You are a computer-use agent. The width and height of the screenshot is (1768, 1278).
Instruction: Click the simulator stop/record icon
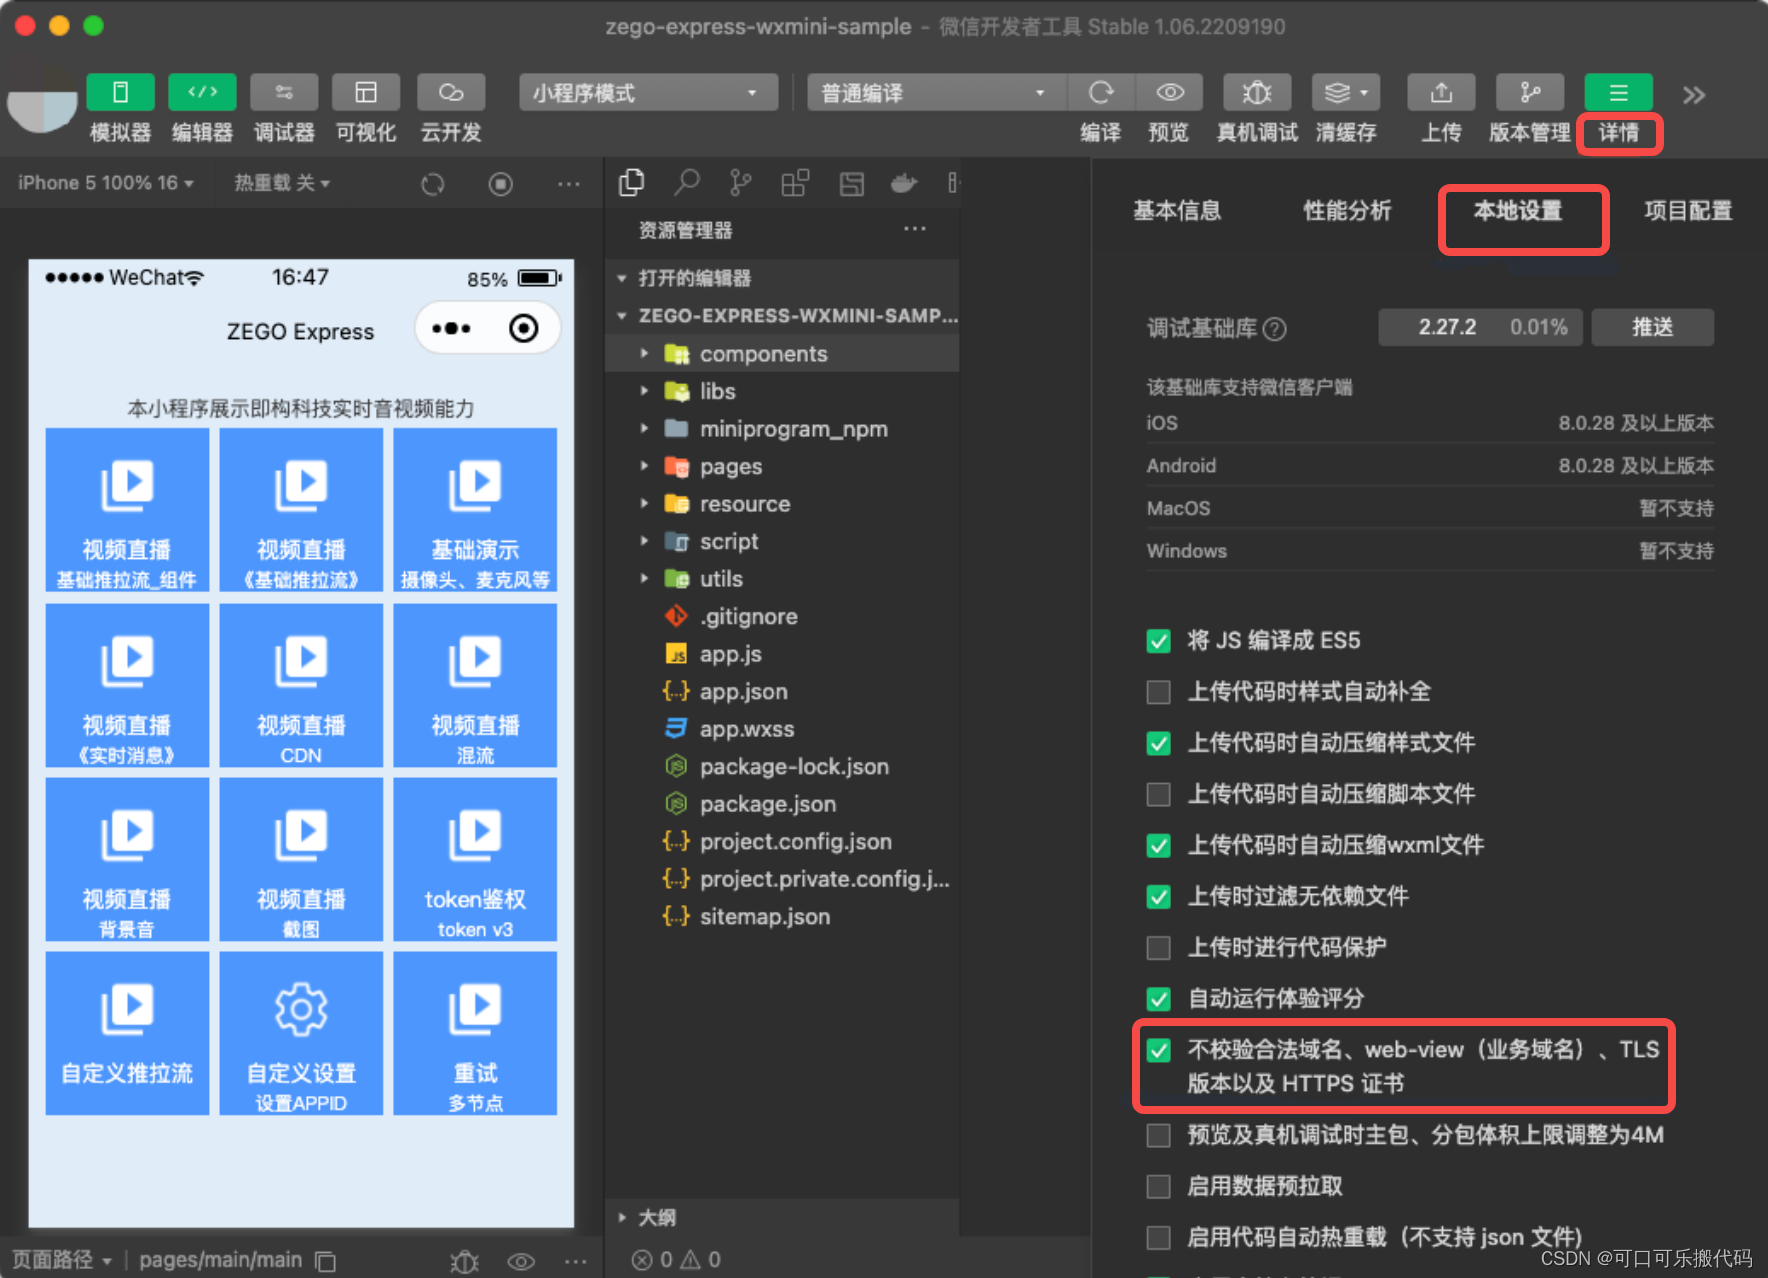point(501,184)
